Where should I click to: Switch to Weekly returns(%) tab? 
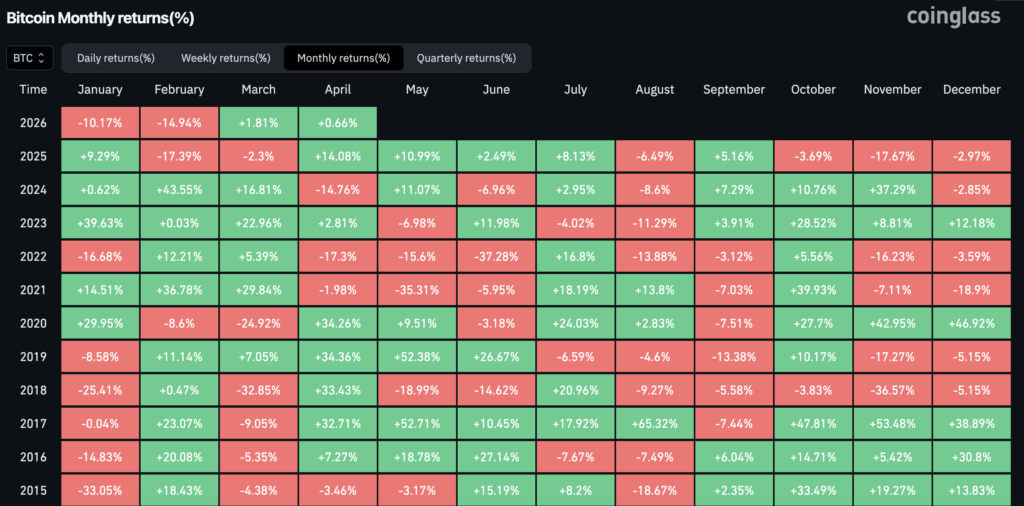[x=226, y=58]
